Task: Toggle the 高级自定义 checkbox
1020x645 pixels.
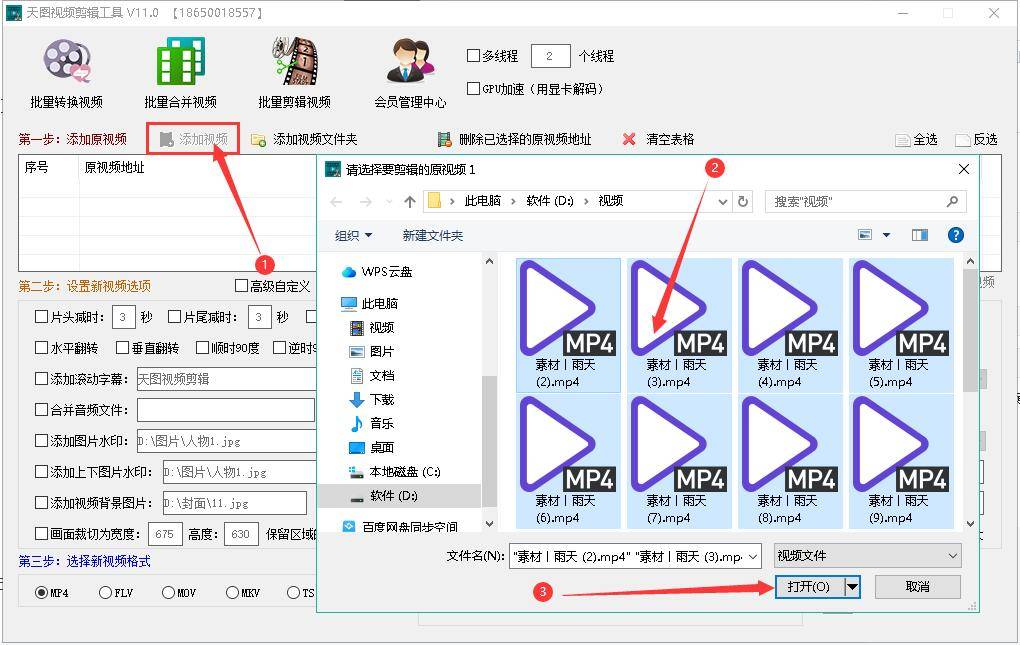Action: click(241, 286)
